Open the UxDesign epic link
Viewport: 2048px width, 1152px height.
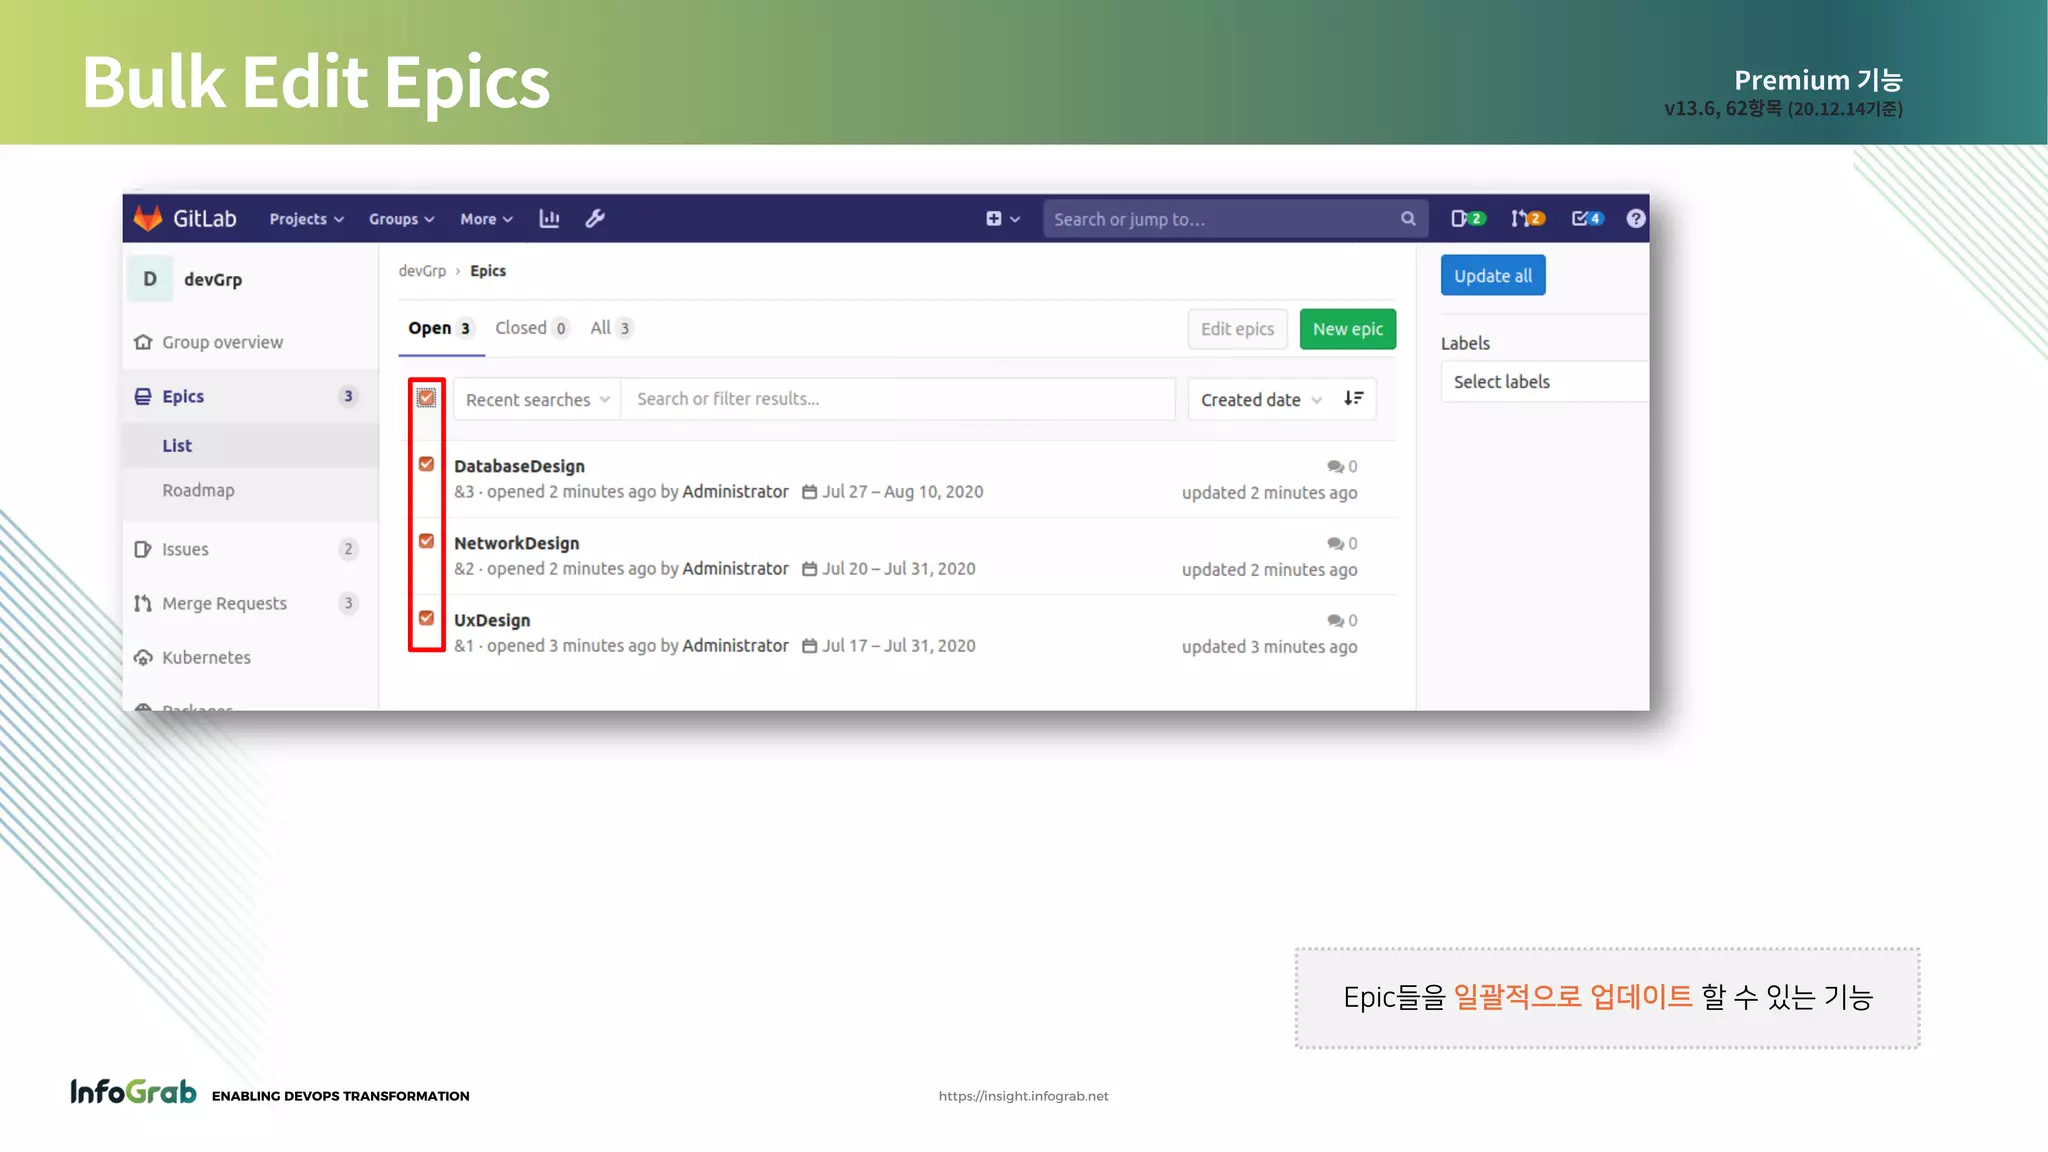(492, 620)
